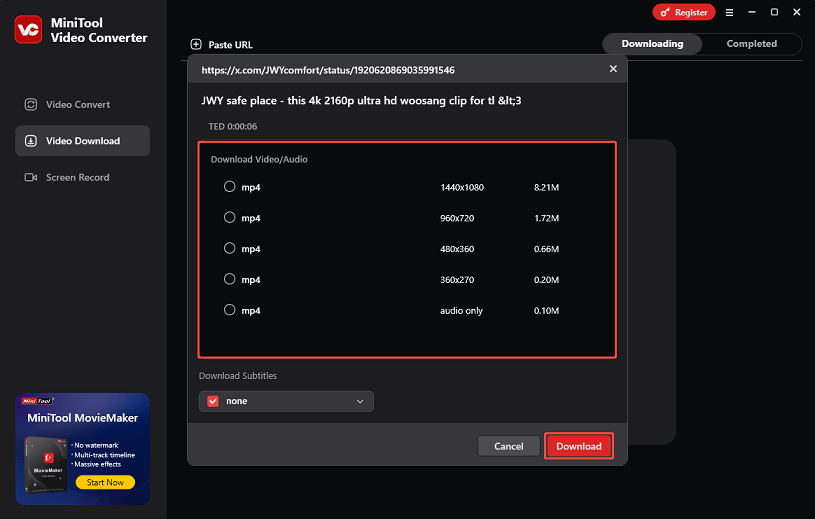Click the Register button
Image resolution: width=815 pixels, height=519 pixels.
(683, 12)
